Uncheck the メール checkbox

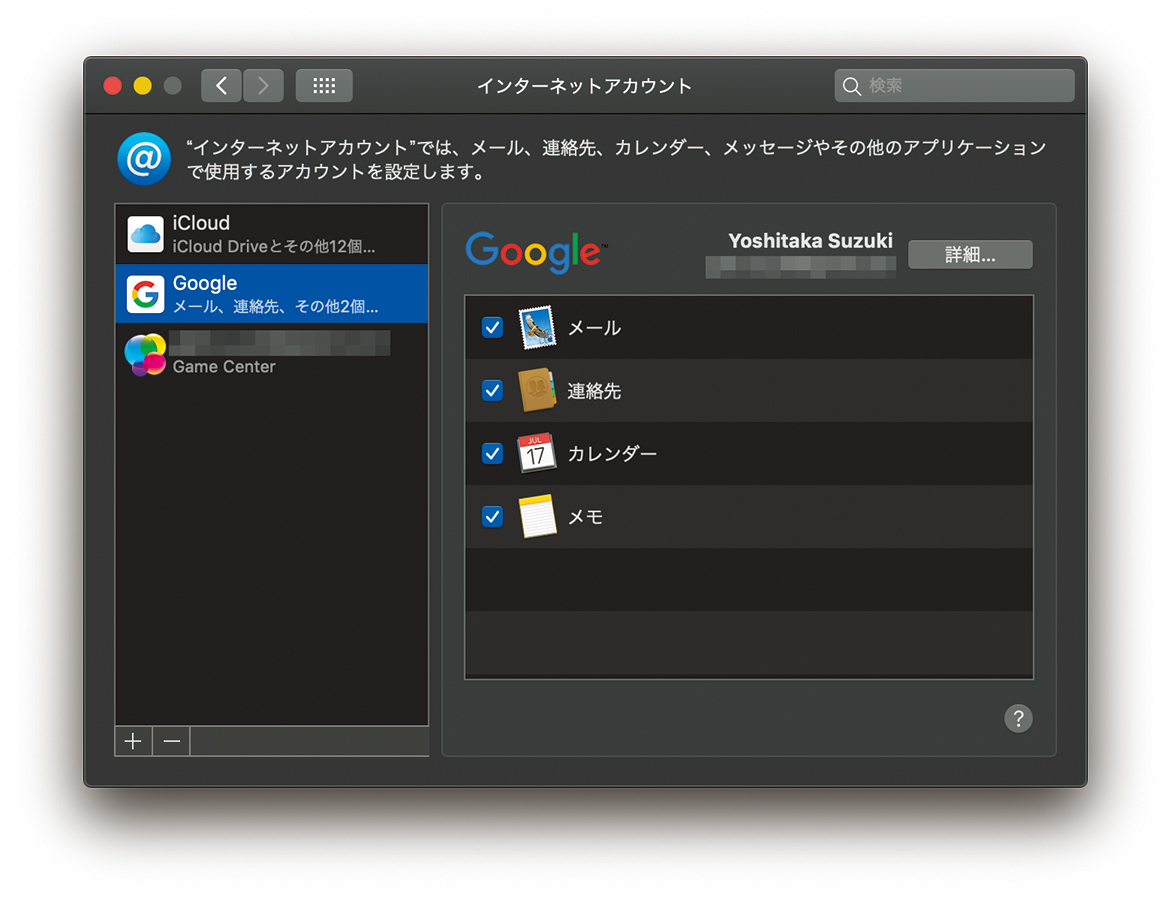[492, 328]
